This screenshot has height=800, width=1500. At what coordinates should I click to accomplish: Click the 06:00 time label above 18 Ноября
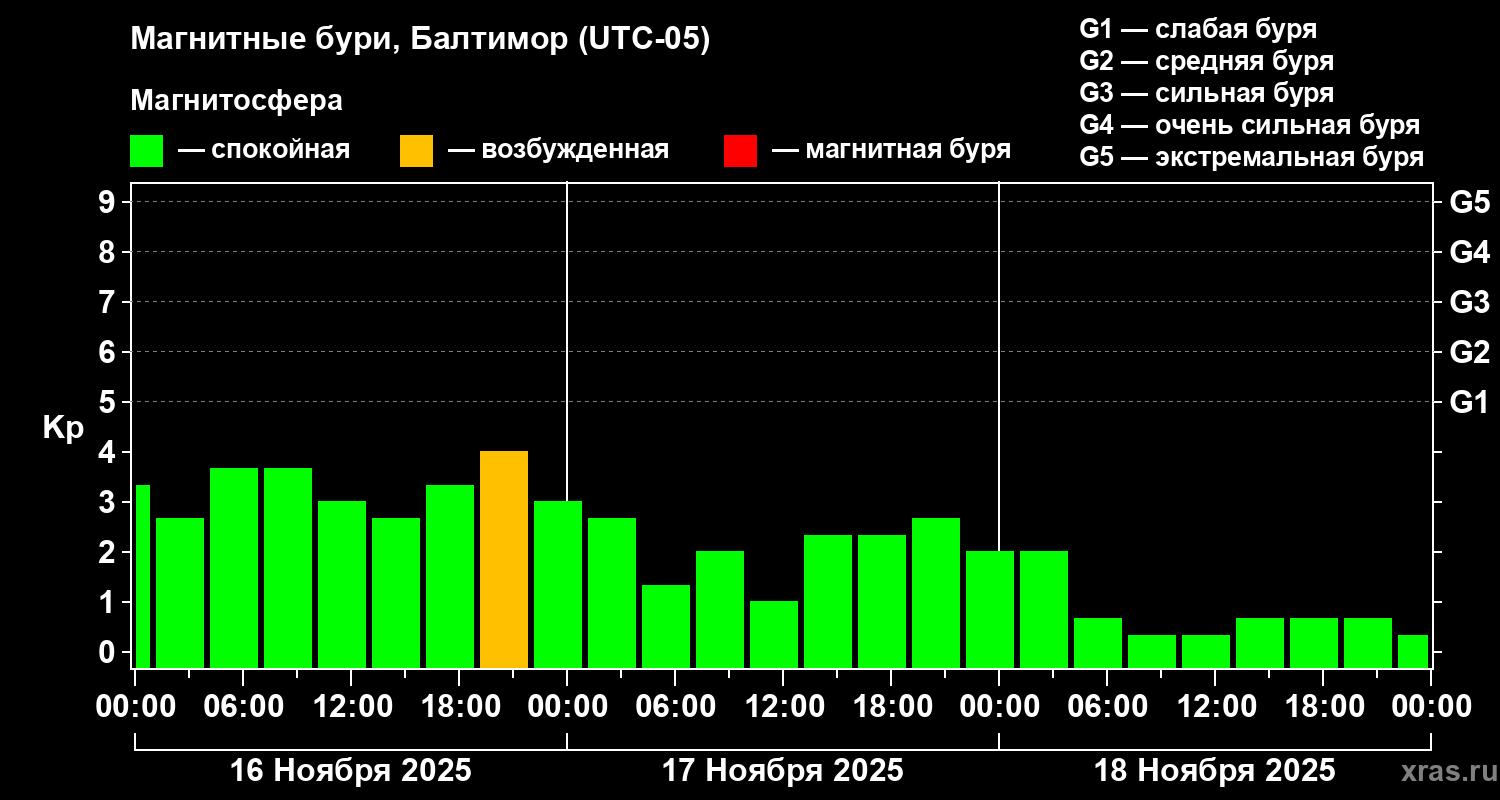pos(1107,707)
